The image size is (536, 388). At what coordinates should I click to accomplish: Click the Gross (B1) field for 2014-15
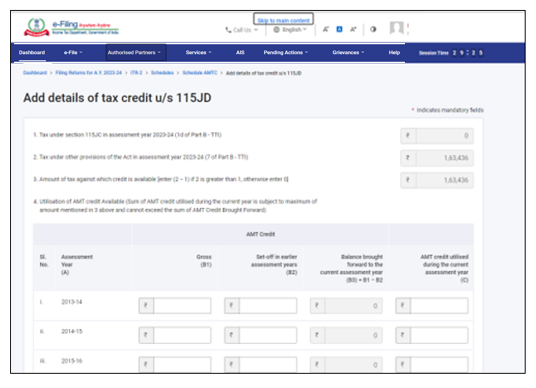pos(175,335)
